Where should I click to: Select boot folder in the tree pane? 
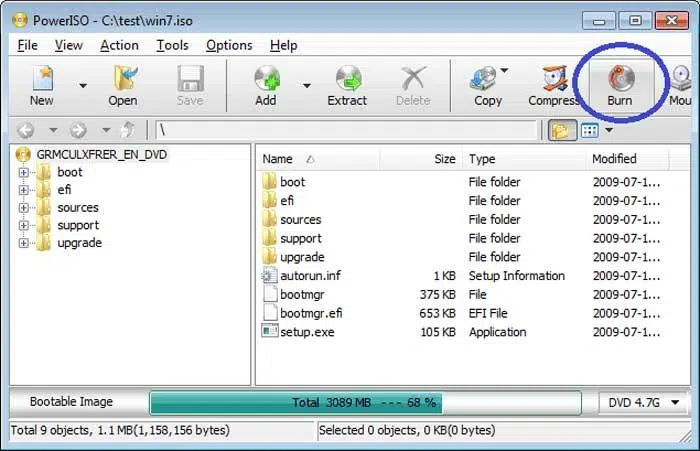[x=70, y=172]
